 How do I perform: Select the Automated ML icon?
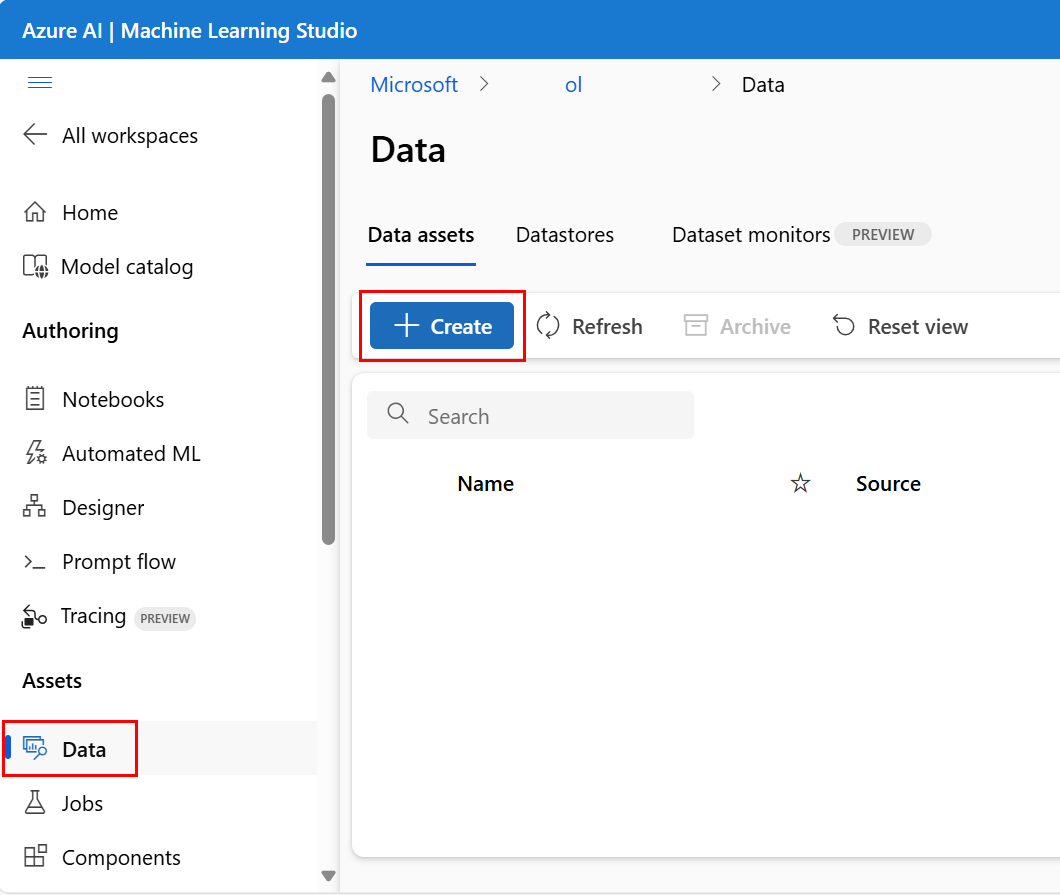pos(34,453)
